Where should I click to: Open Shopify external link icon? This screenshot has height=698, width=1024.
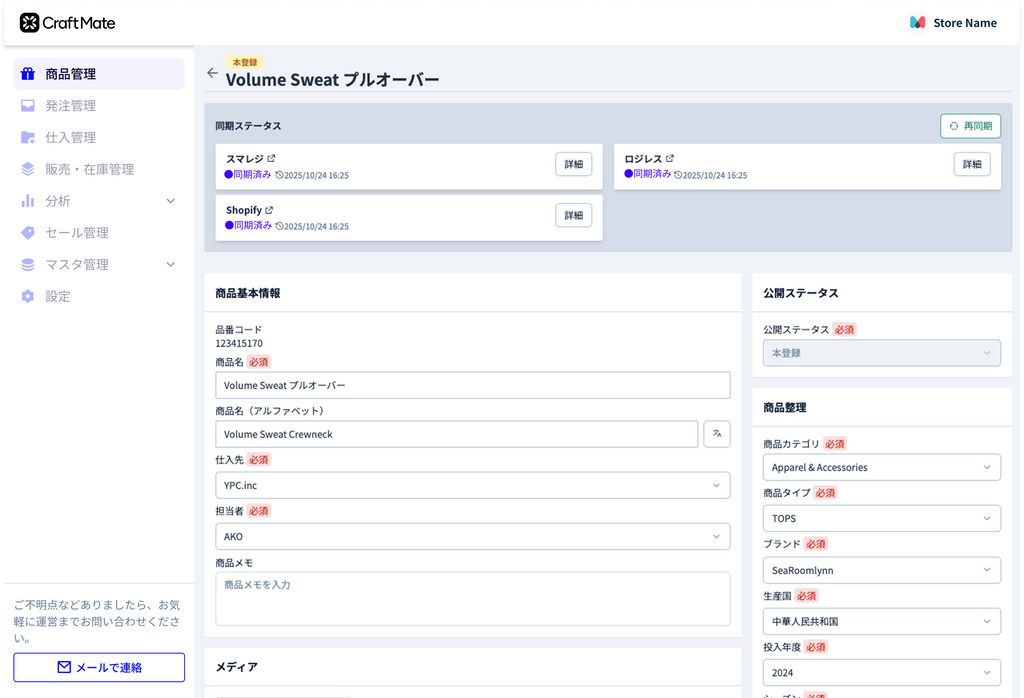click(269, 211)
